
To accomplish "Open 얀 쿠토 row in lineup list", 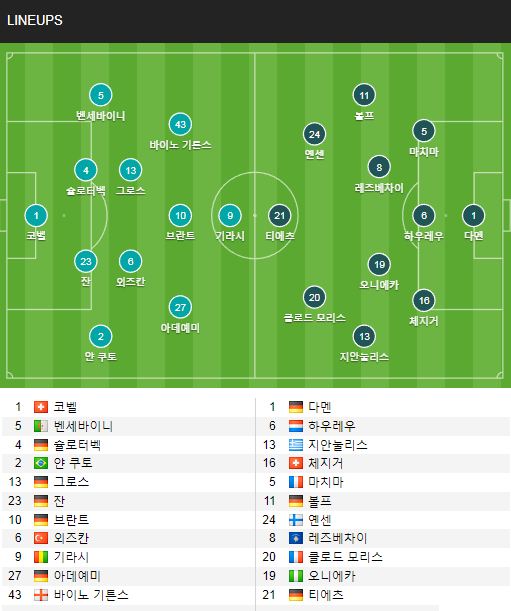I will click(x=129, y=463).
